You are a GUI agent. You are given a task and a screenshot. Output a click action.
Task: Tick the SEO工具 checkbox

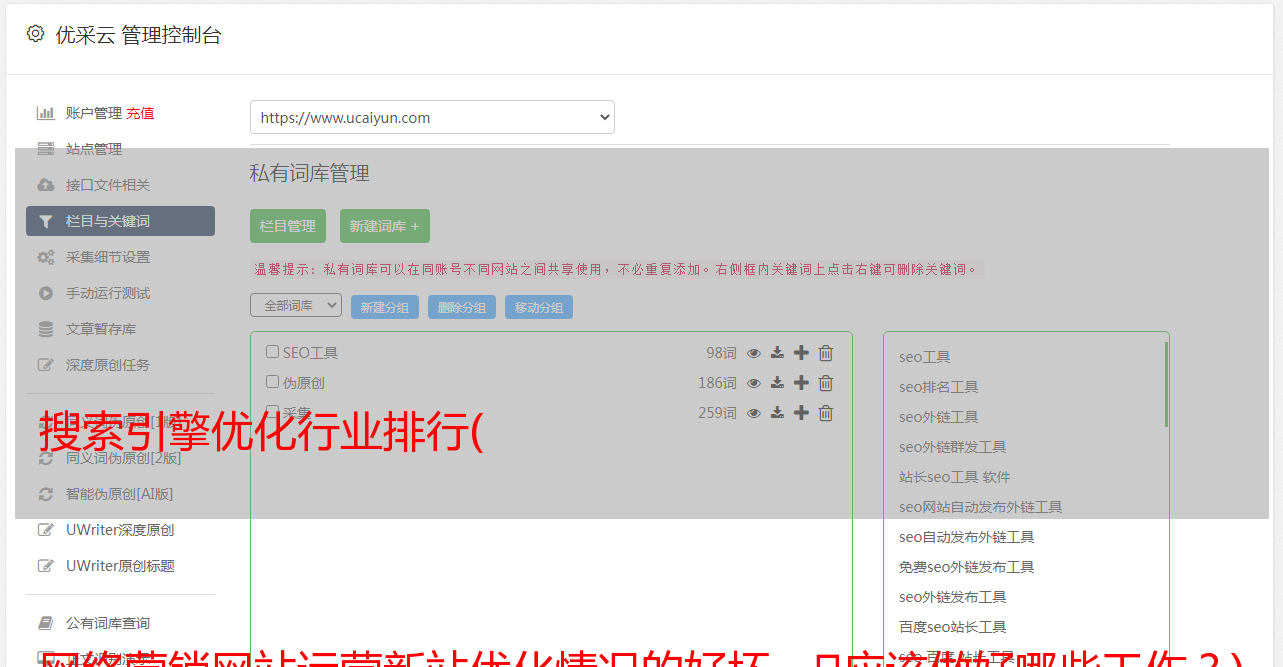(x=272, y=352)
